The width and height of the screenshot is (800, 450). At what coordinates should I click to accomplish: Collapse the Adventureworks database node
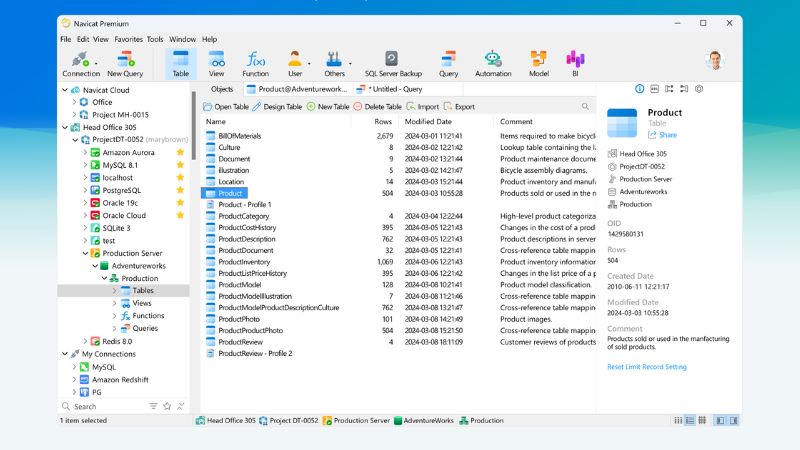95,266
